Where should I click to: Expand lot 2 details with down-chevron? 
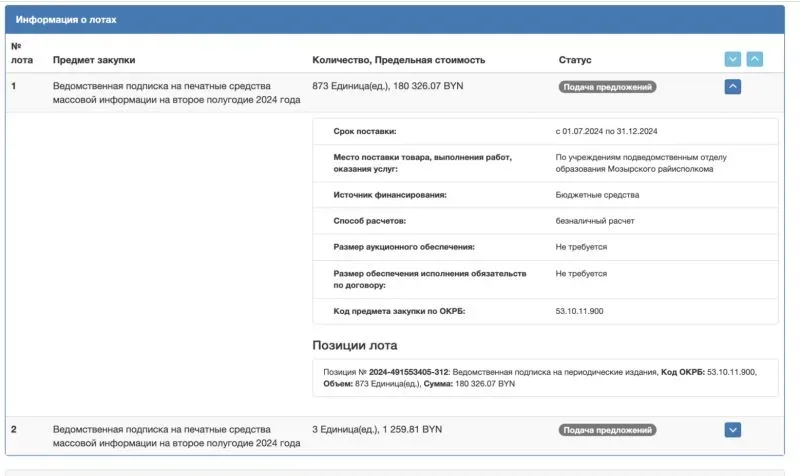pyautogui.click(x=732, y=430)
